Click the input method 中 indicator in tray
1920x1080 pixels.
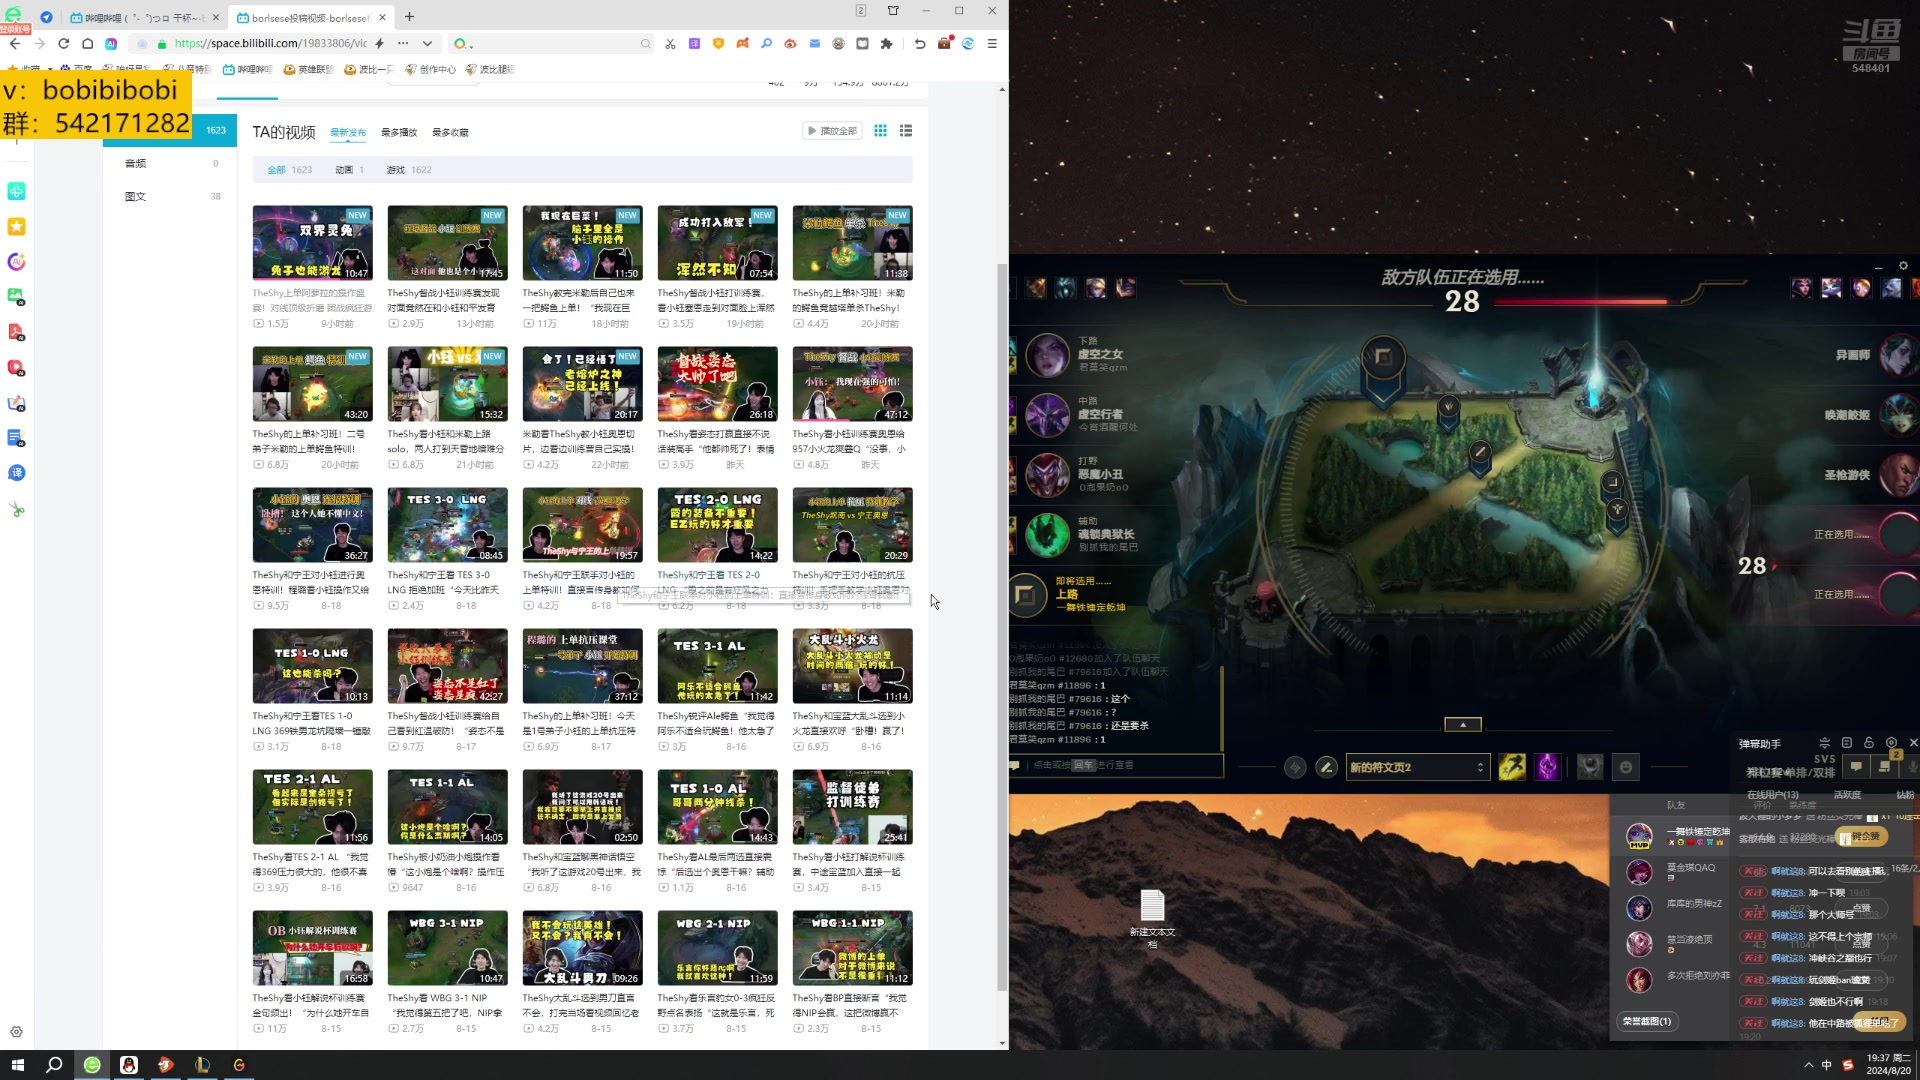(x=1827, y=1065)
